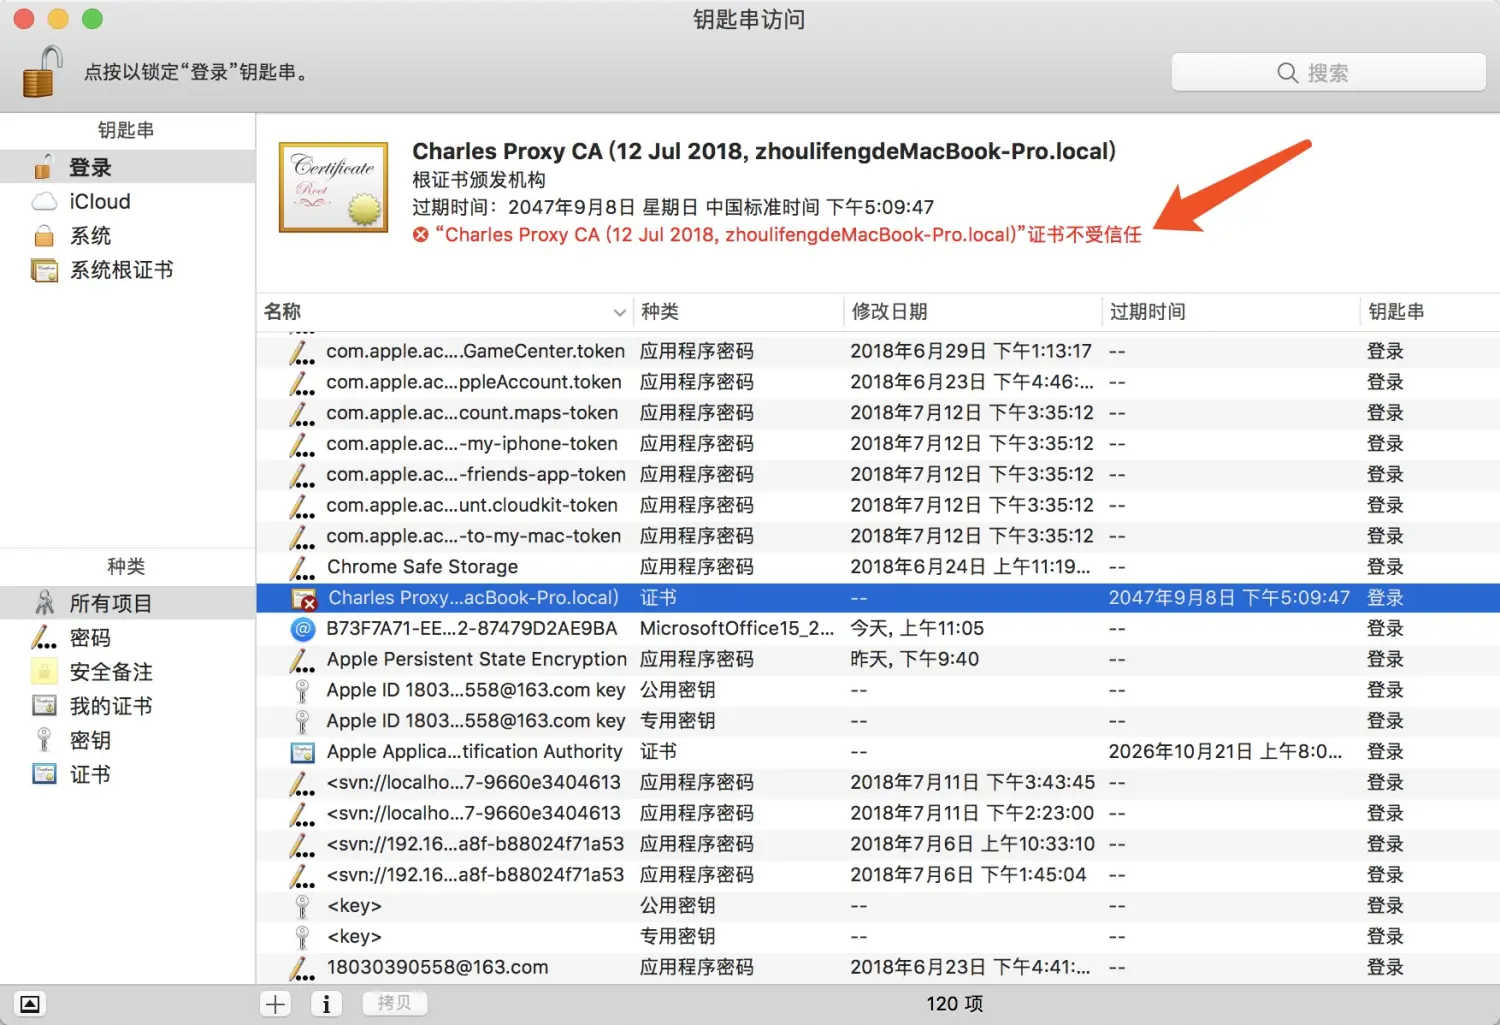Sort by 修改日期 column header
This screenshot has width=1500, height=1025.
973,312
